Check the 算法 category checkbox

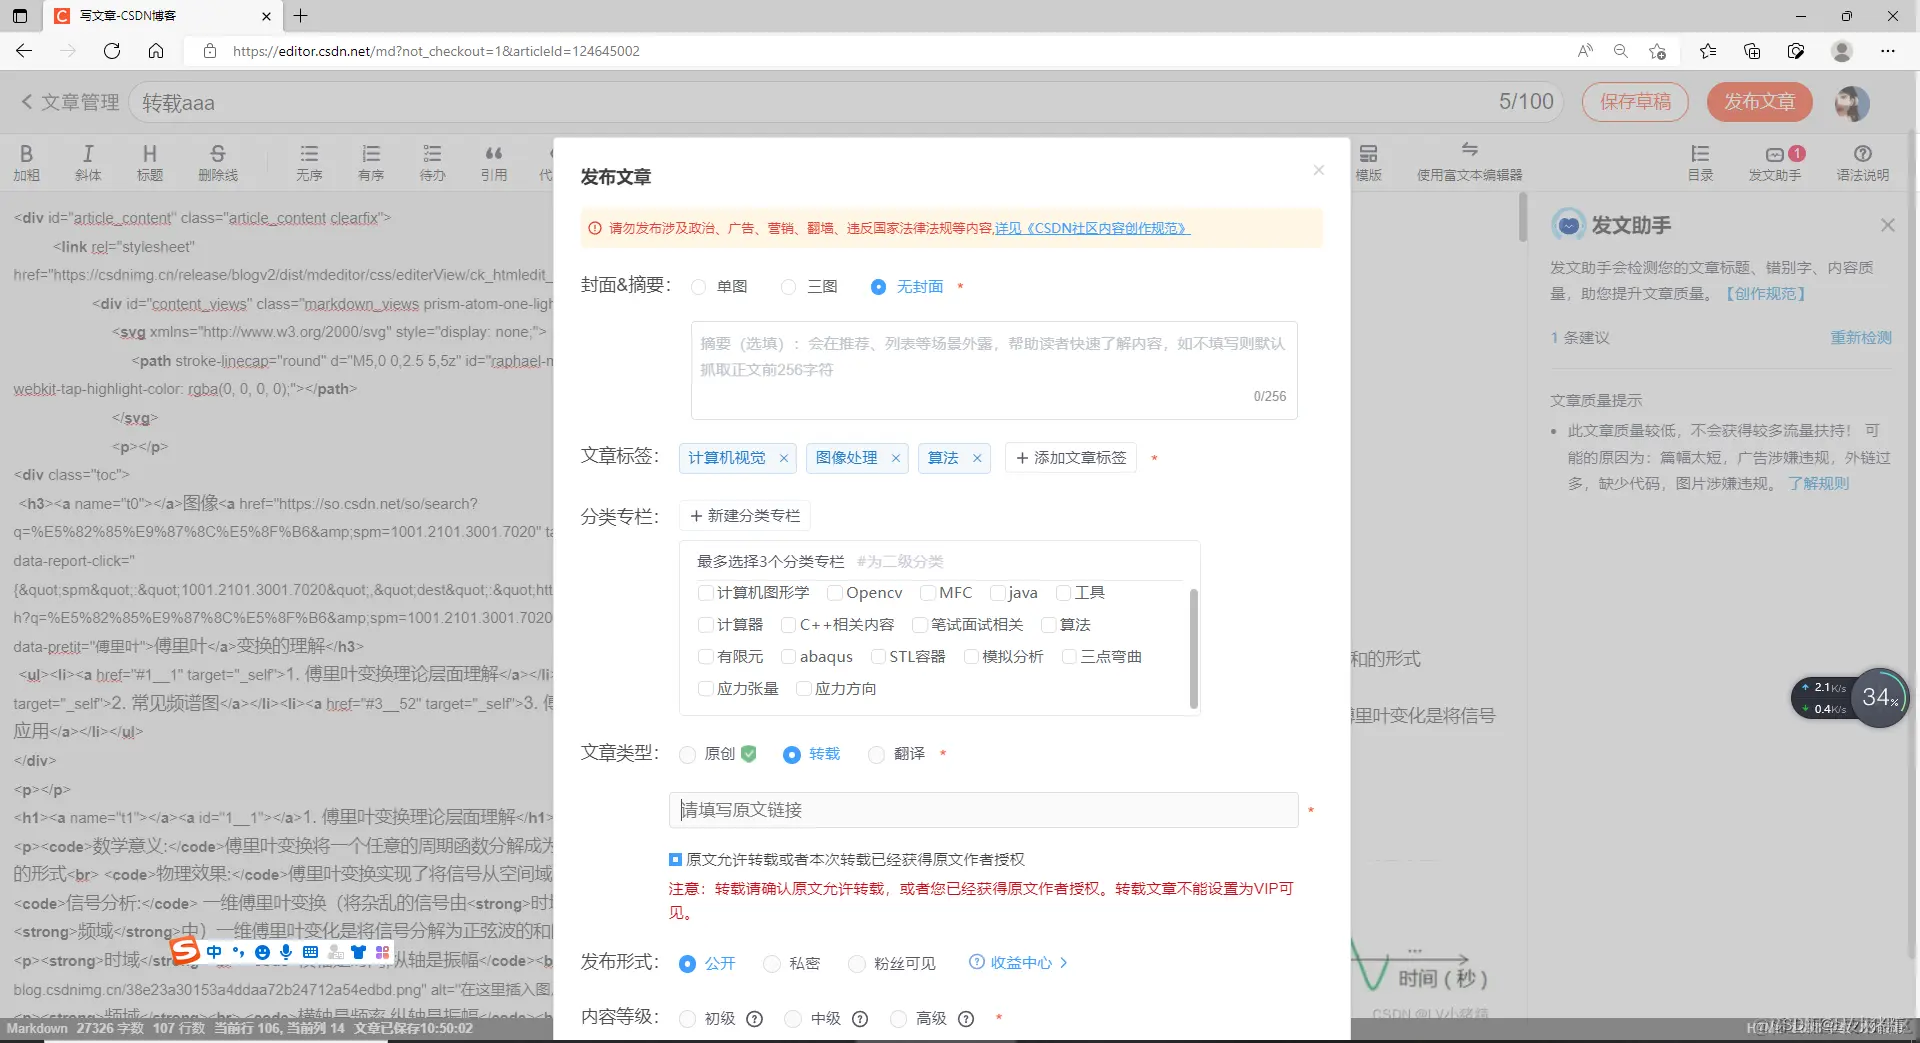(x=1048, y=624)
